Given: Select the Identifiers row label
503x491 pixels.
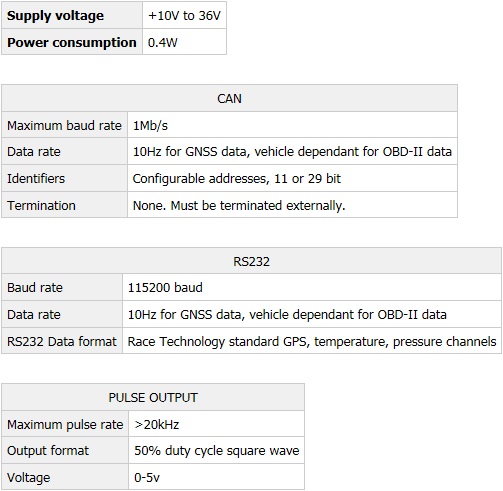Looking at the screenshot, I should [36, 179].
